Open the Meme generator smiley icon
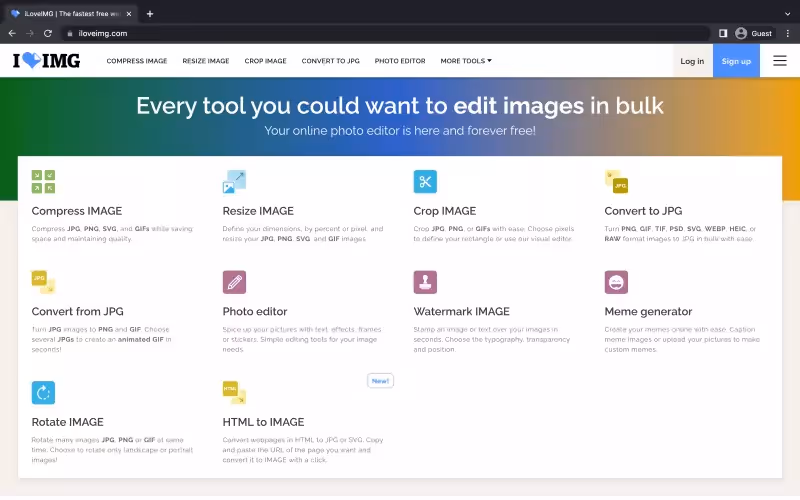The image size is (800, 500). (616, 282)
